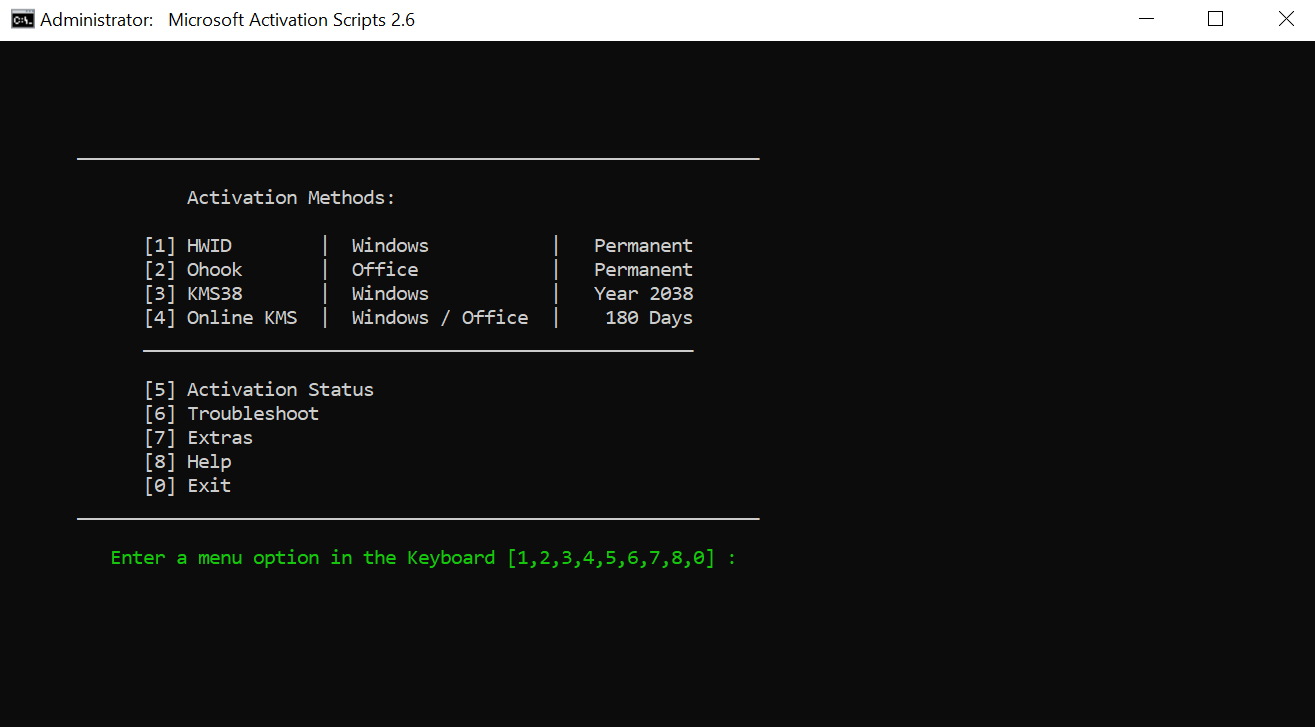Click the Exit menu option
Image resolution: width=1315 pixels, height=727 pixels.
pyautogui.click(x=208, y=486)
